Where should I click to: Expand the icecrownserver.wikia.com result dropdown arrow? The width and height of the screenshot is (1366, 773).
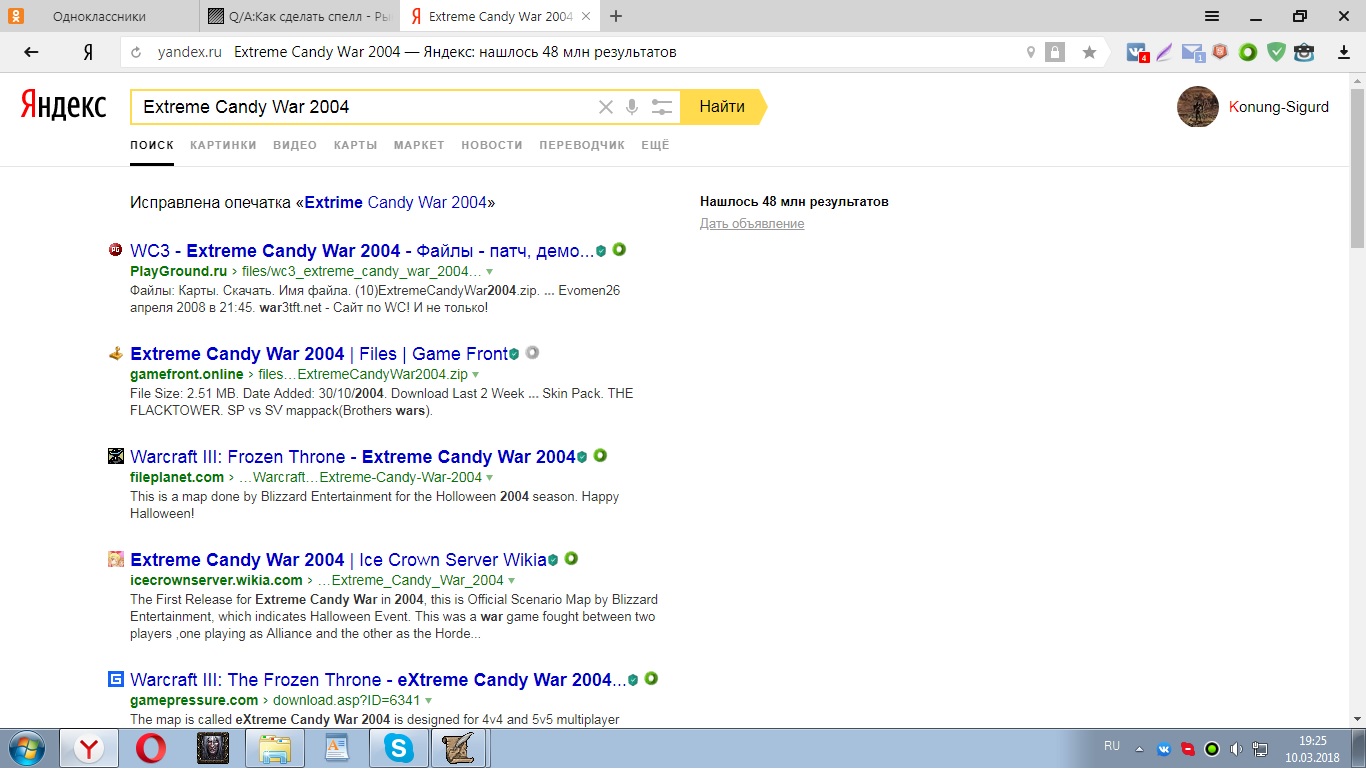click(512, 581)
